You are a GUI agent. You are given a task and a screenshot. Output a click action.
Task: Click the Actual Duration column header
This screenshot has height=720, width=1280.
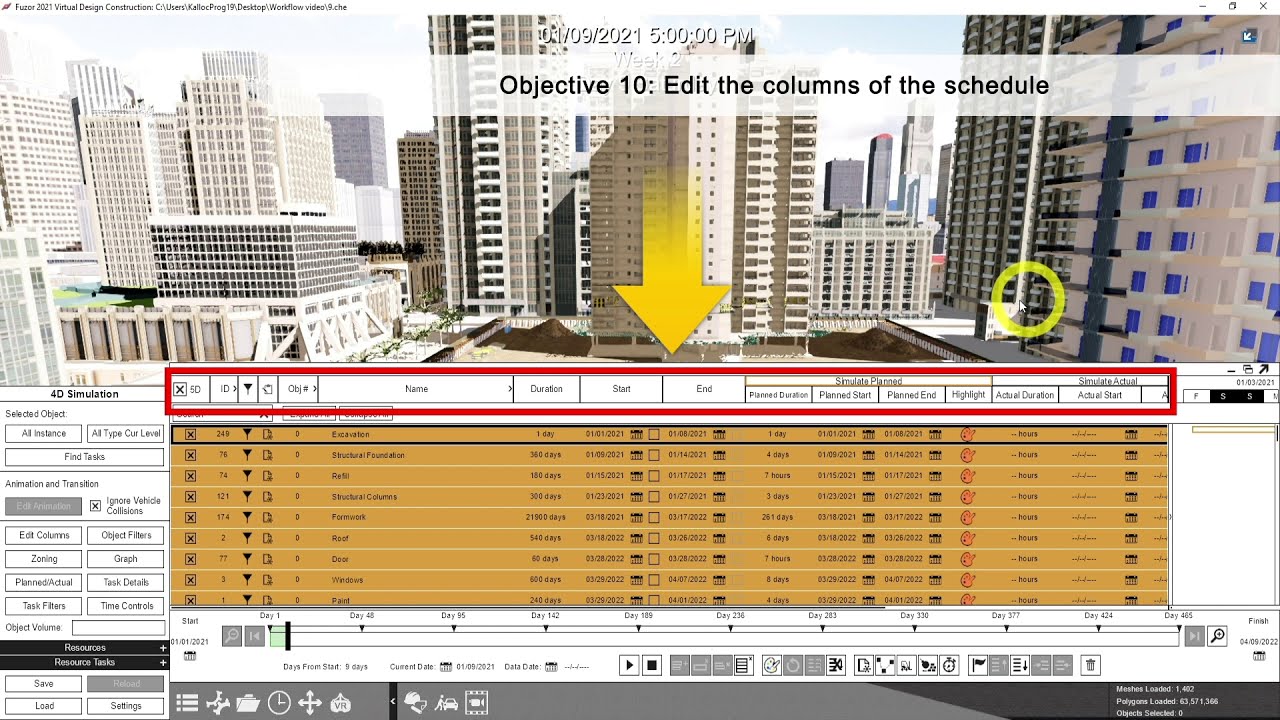(1025, 395)
